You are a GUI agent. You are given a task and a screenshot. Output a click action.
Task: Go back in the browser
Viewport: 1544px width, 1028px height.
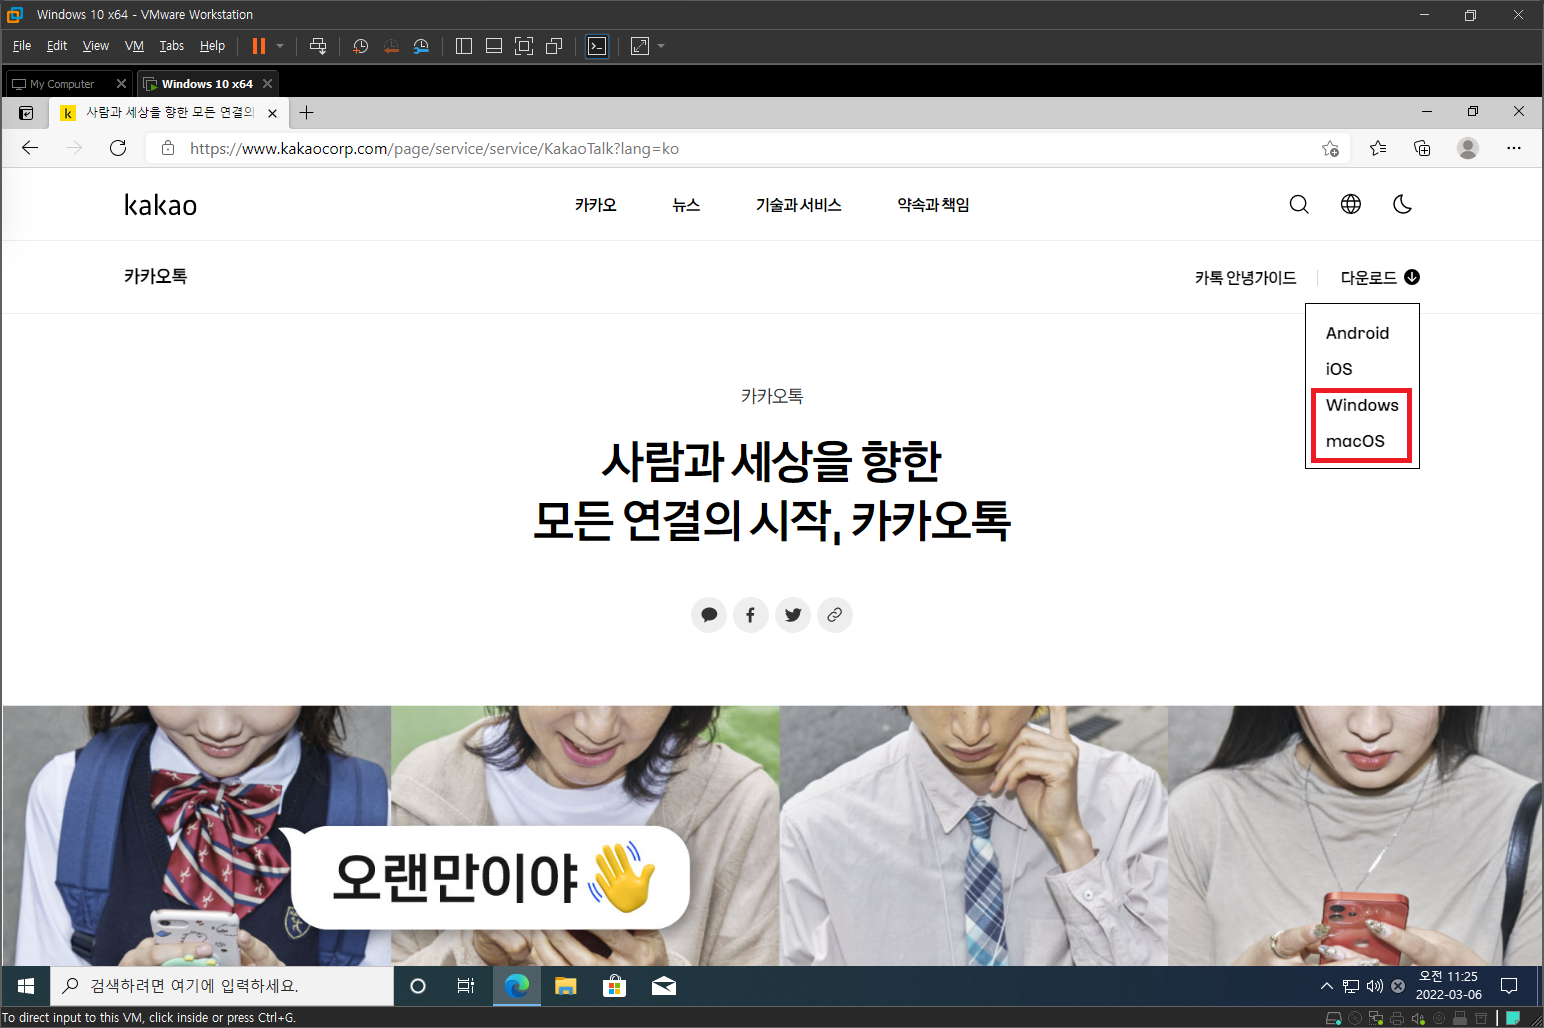coord(30,148)
